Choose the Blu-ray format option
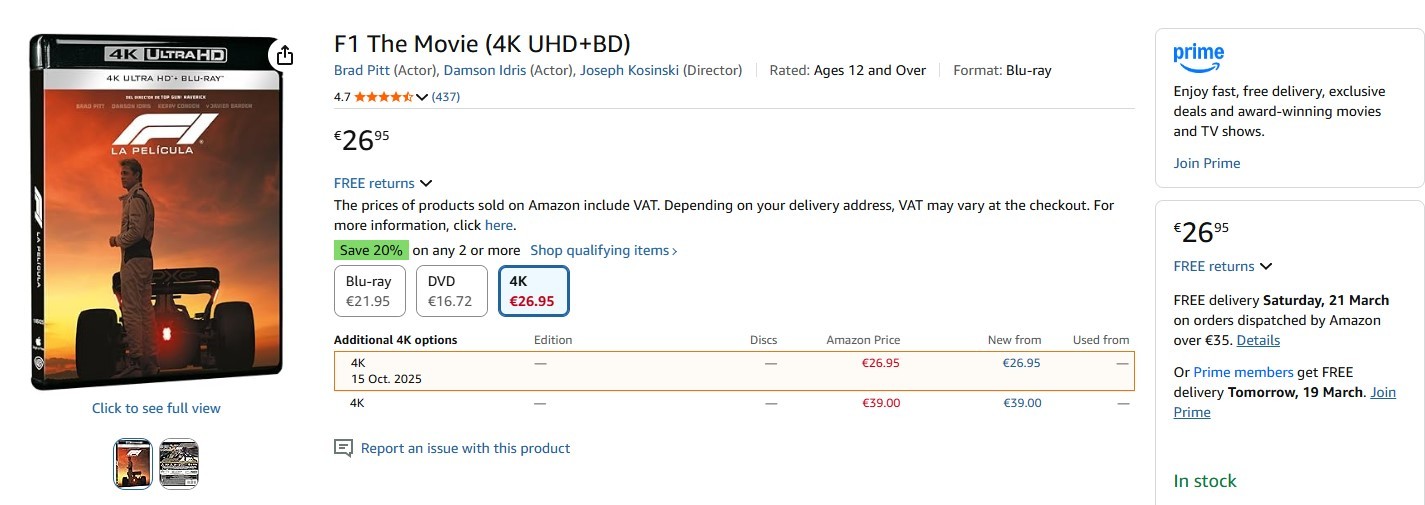 pos(369,291)
